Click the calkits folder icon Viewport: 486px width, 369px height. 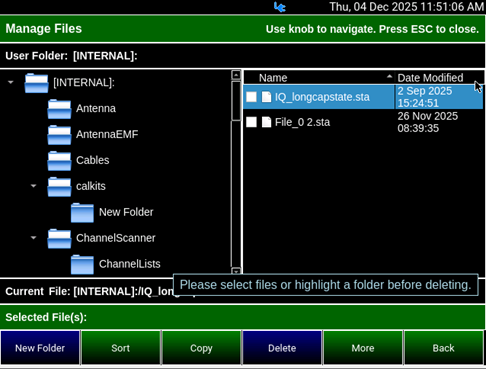pyautogui.click(x=59, y=187)
